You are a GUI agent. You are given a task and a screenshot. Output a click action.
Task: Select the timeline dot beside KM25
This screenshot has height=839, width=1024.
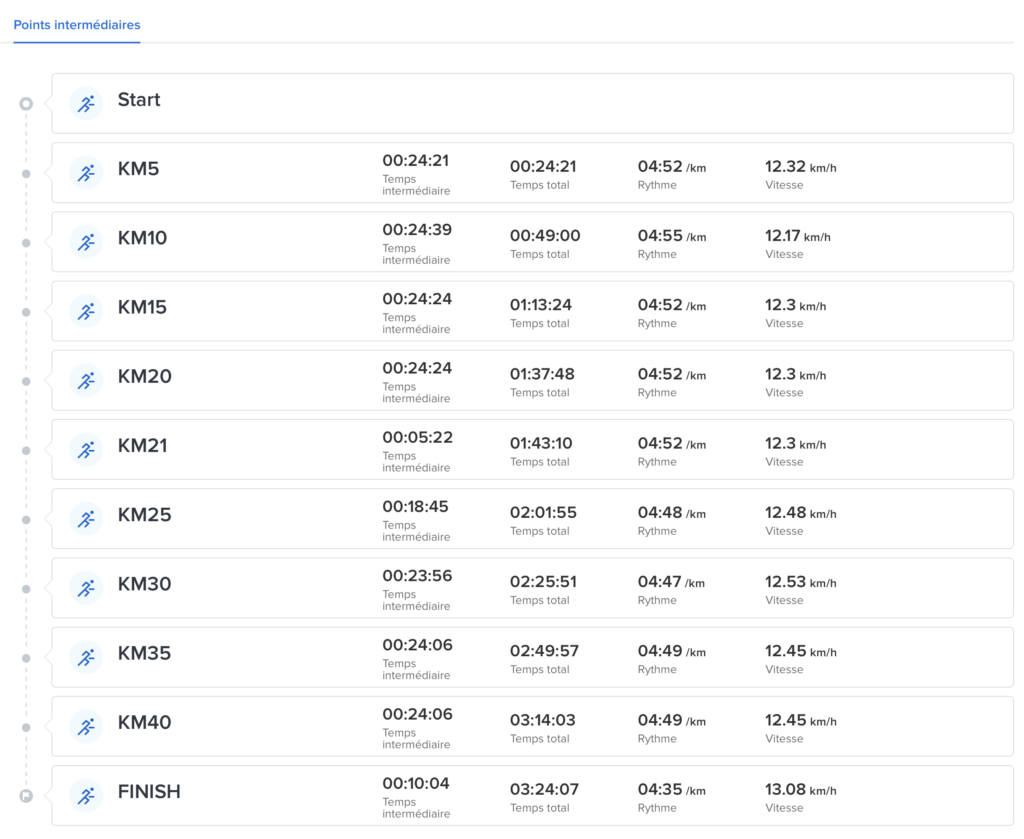click(x=26, y=520)
